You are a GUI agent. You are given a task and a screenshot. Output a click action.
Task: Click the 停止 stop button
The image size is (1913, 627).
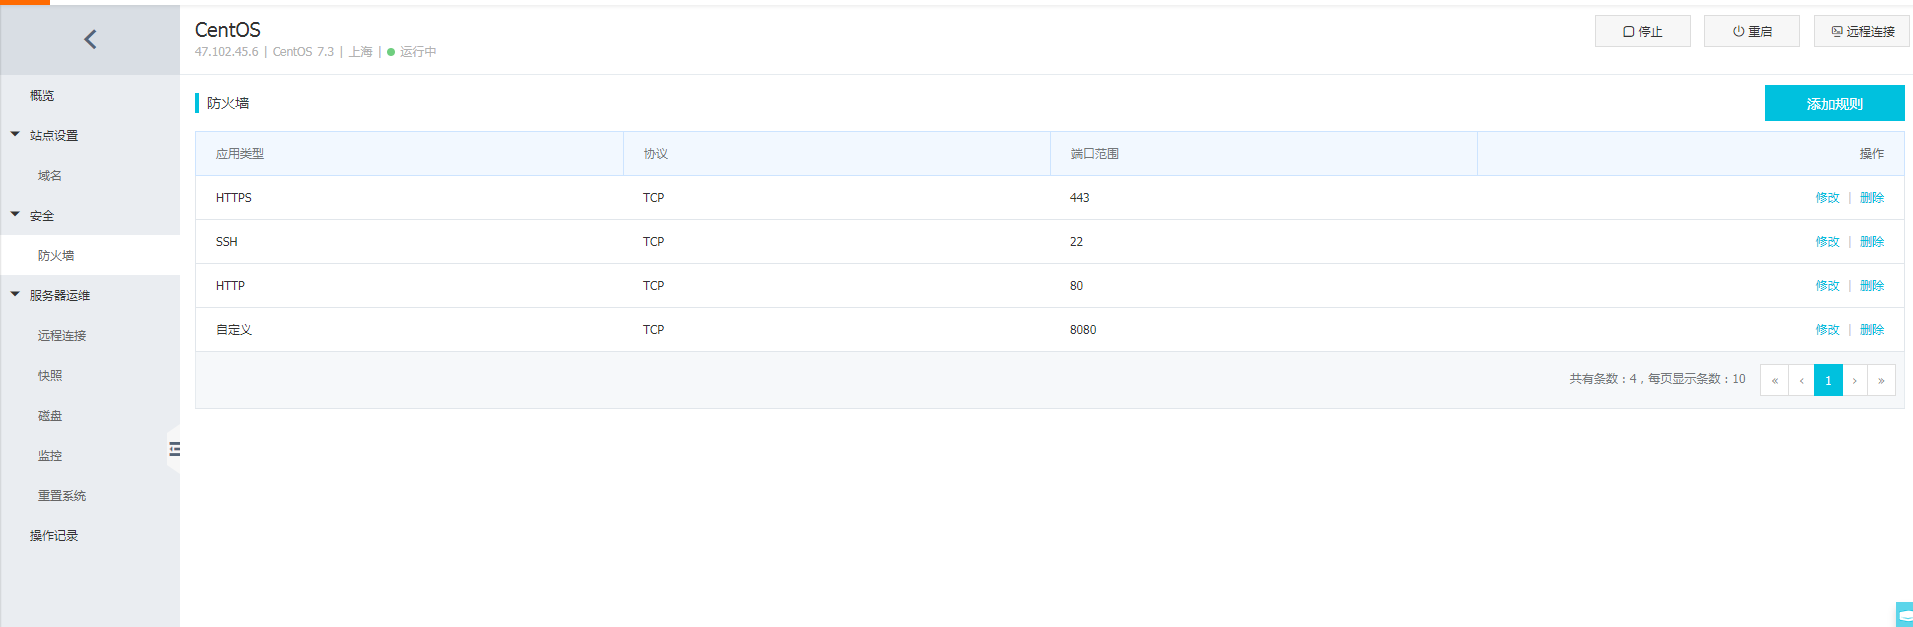point(1642,31)
